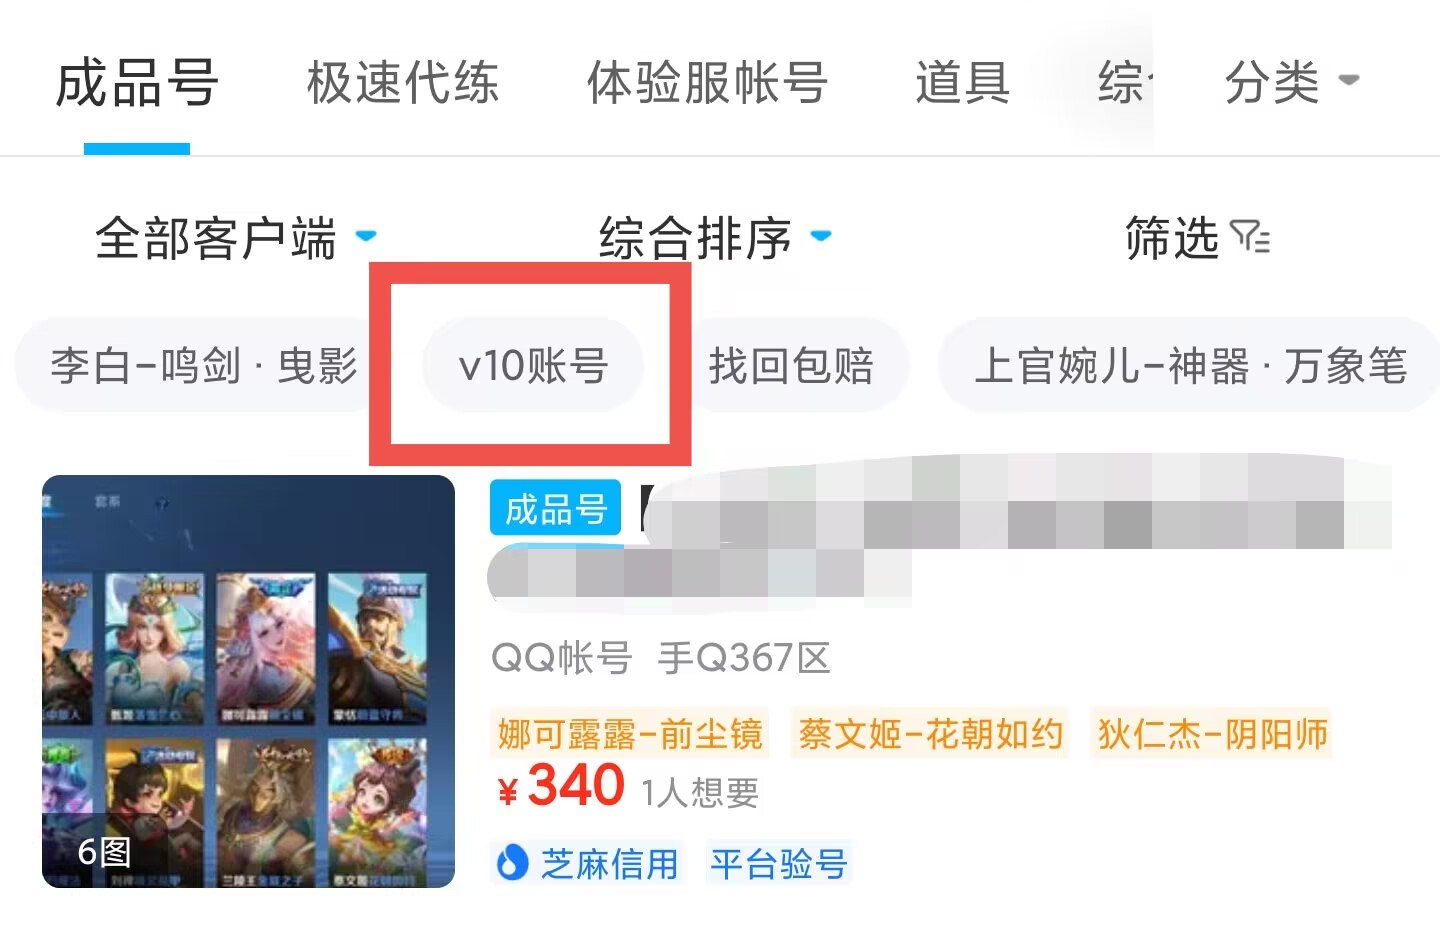Click the blue 成品号 badge on listing
The width and height of the screenshot is (1440, 937).
point(555,509)
